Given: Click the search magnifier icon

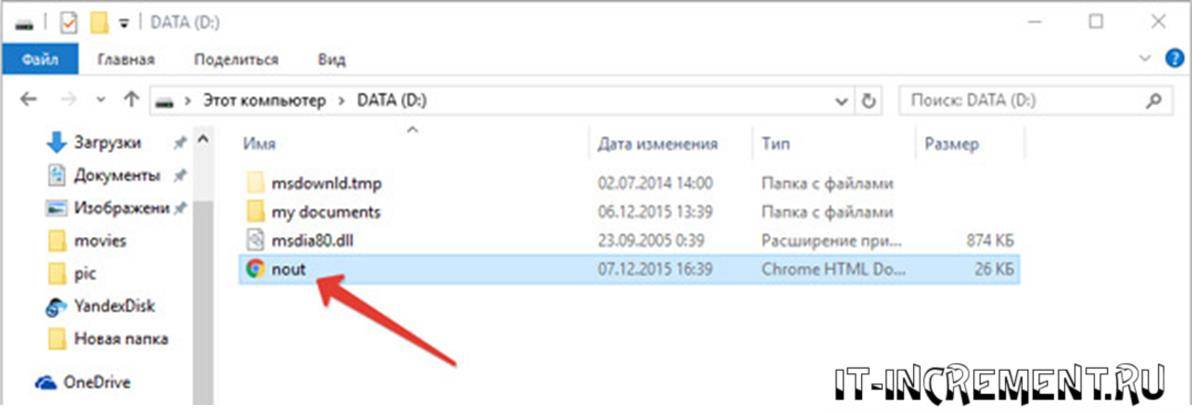Looking at the screenshot, I should tap(1153, 101).
